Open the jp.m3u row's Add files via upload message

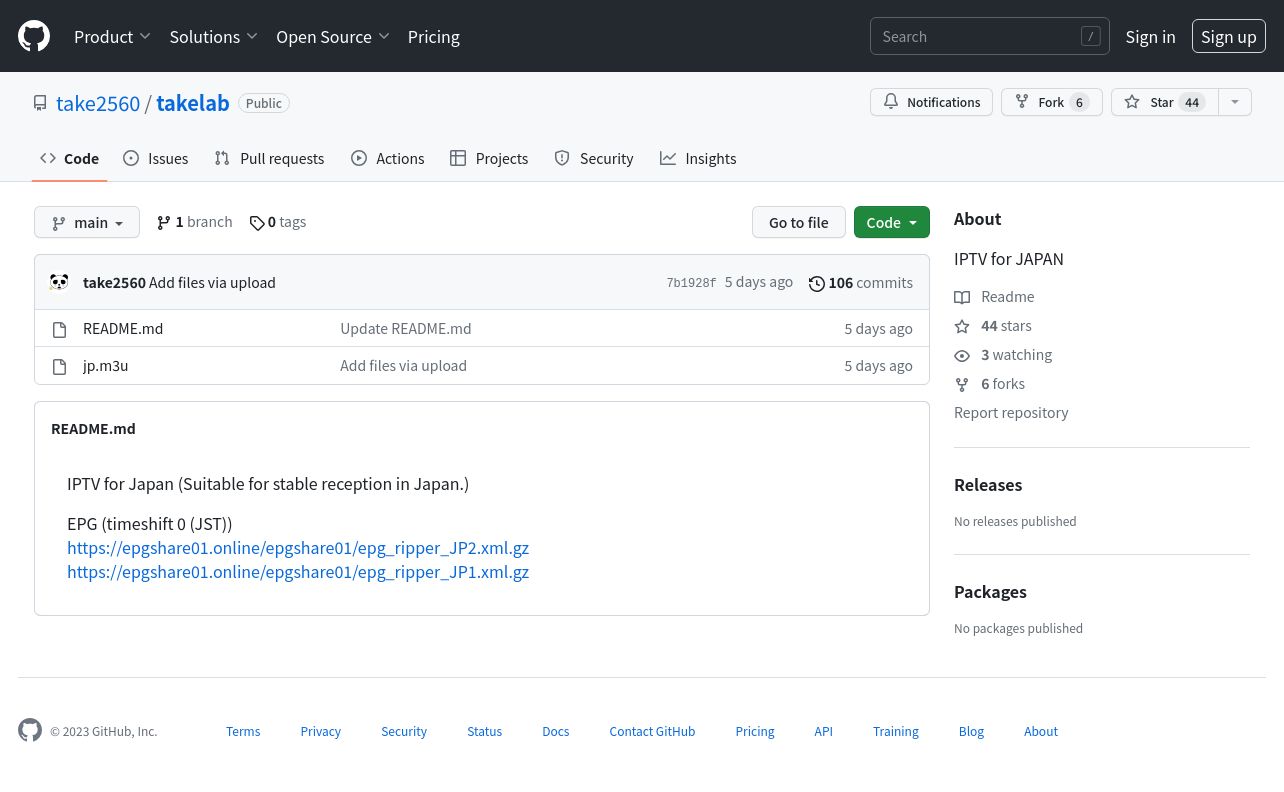coord(404,366)
